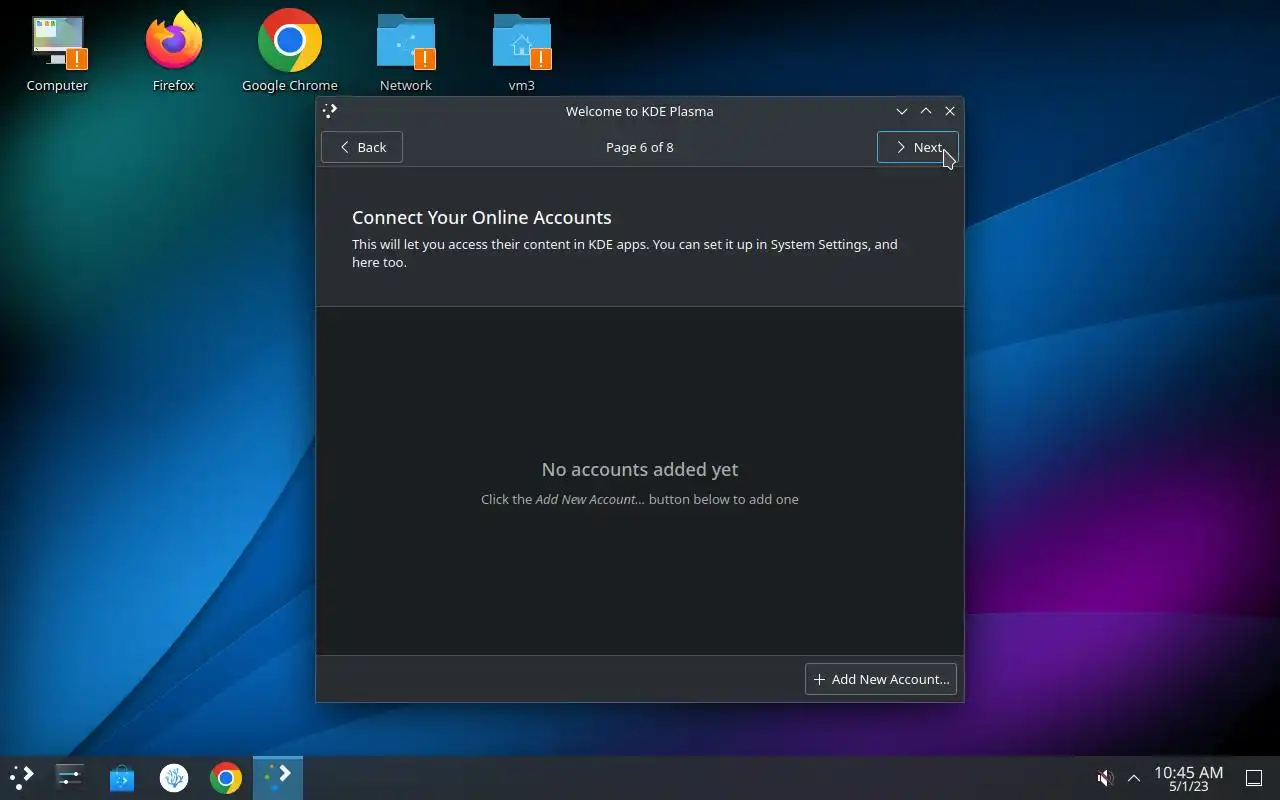Click the Show Desktop button in panel
Image resolution: width=1280 pixels, height=800 pixels.
click(1253, 778)
